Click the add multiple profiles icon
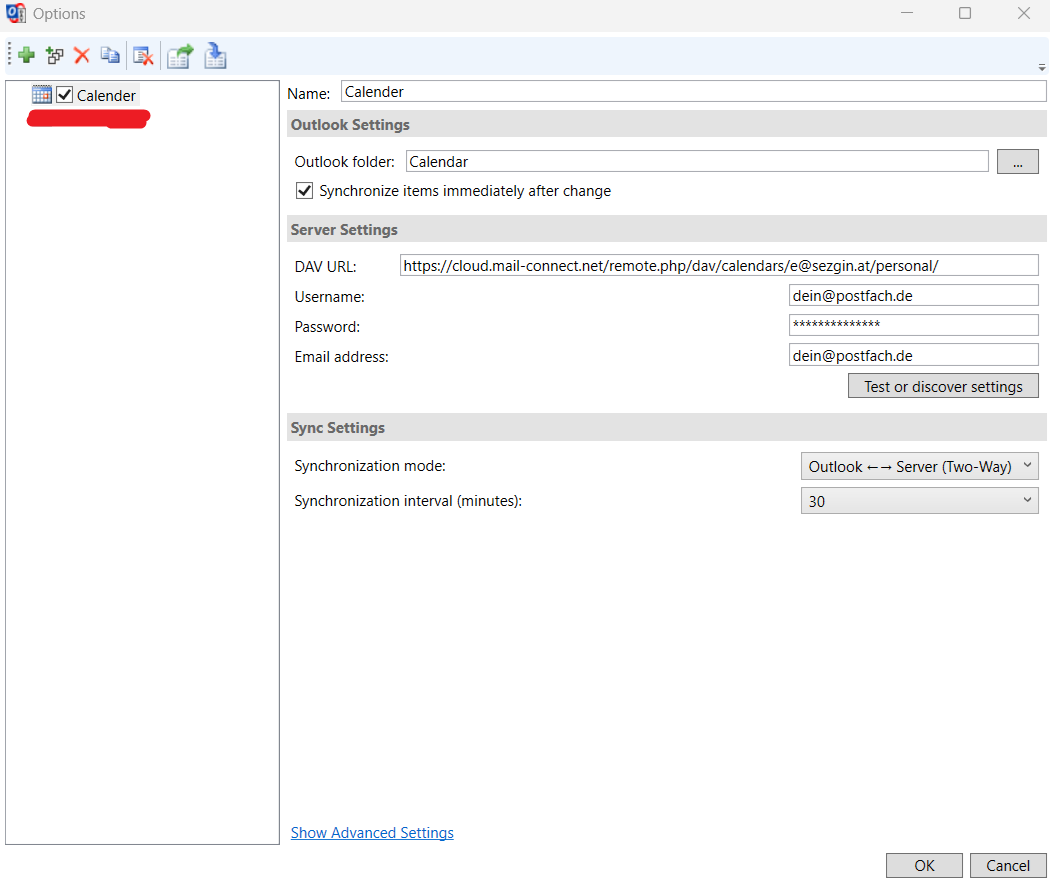1050x880 pixels. point(55,56)
